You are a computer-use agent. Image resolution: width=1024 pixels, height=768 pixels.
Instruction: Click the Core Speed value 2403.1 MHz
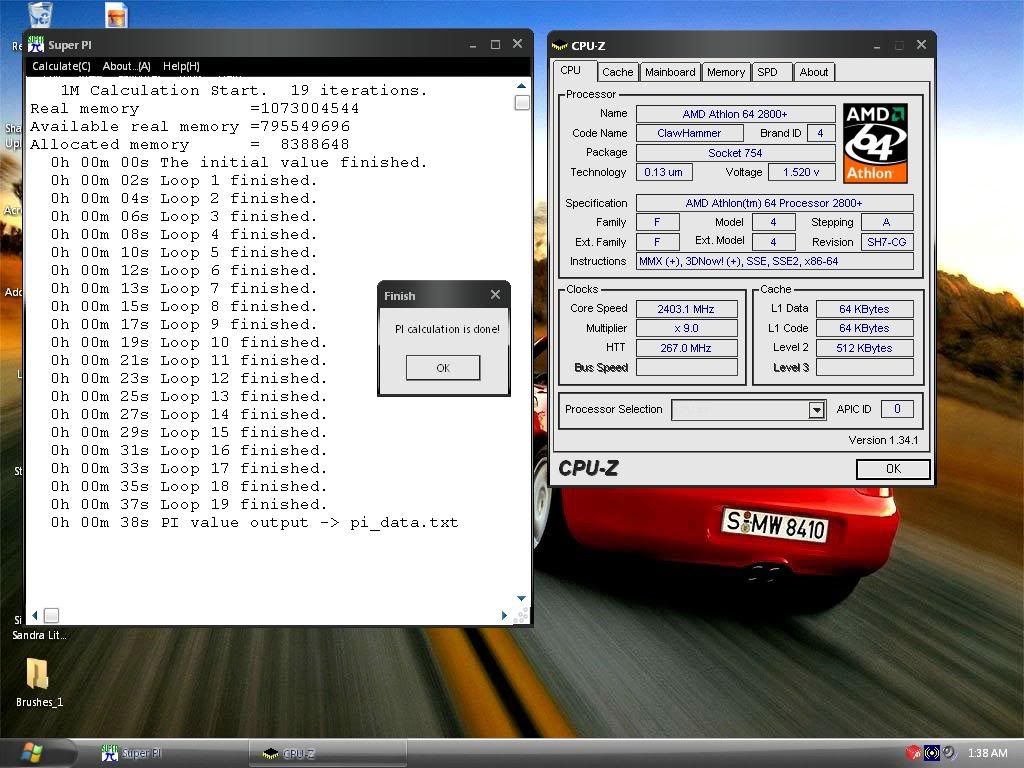pos(686,309)
